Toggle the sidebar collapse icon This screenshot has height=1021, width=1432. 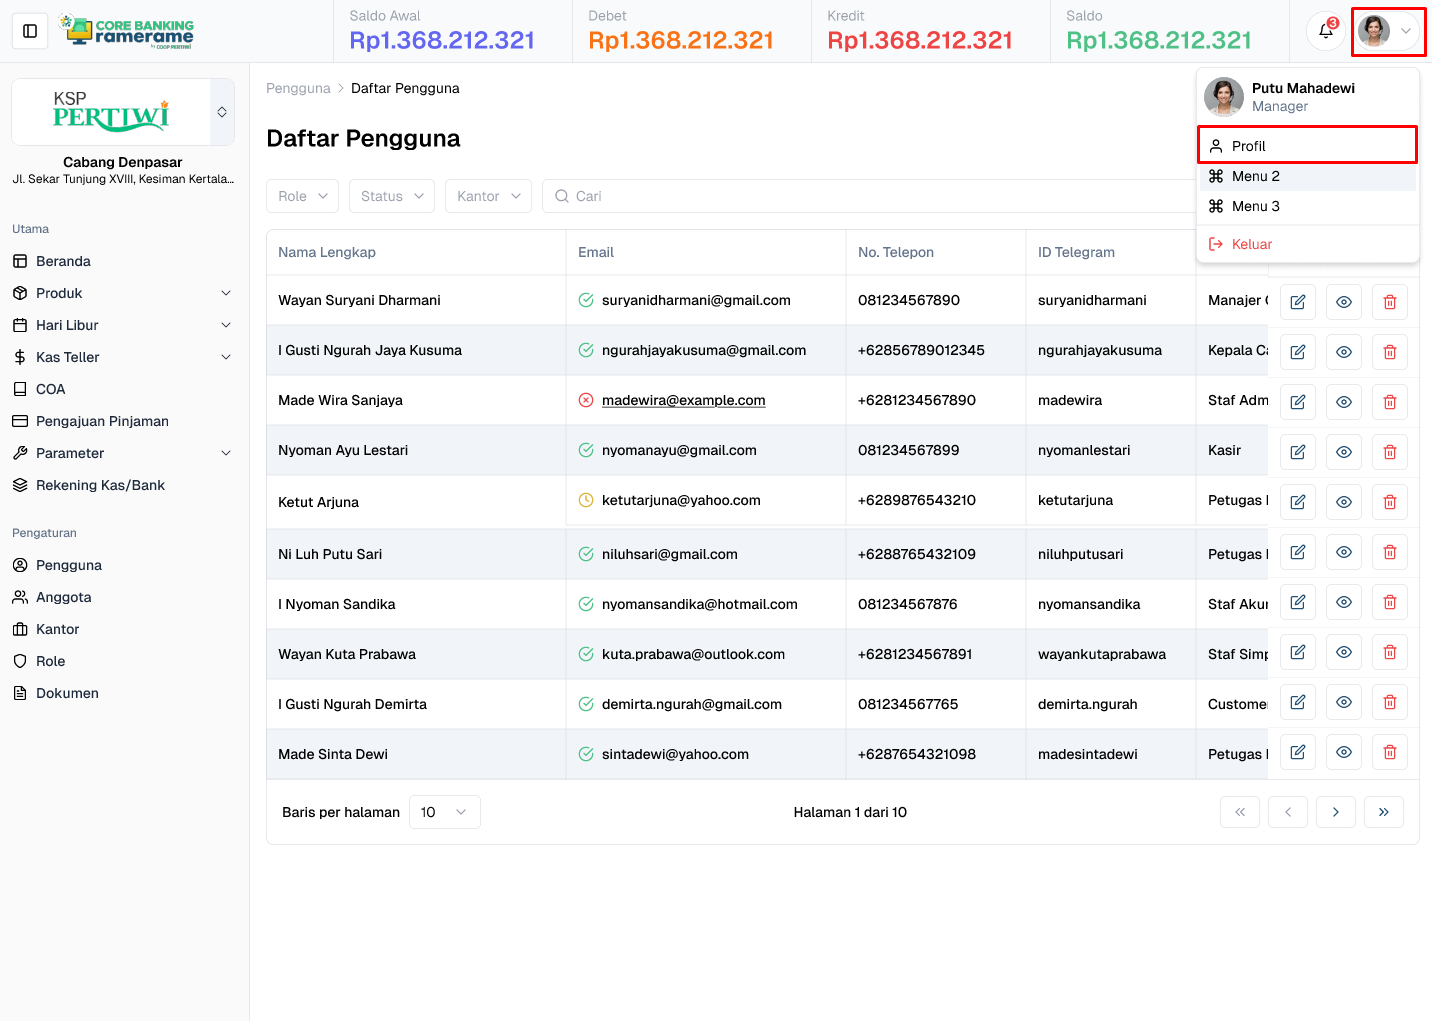(x=30, y=31)
